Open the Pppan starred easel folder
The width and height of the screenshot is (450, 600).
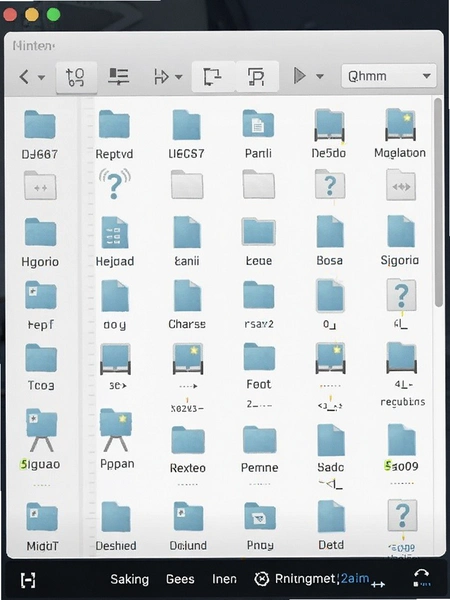pyautogui.click(x=116, y=430)
